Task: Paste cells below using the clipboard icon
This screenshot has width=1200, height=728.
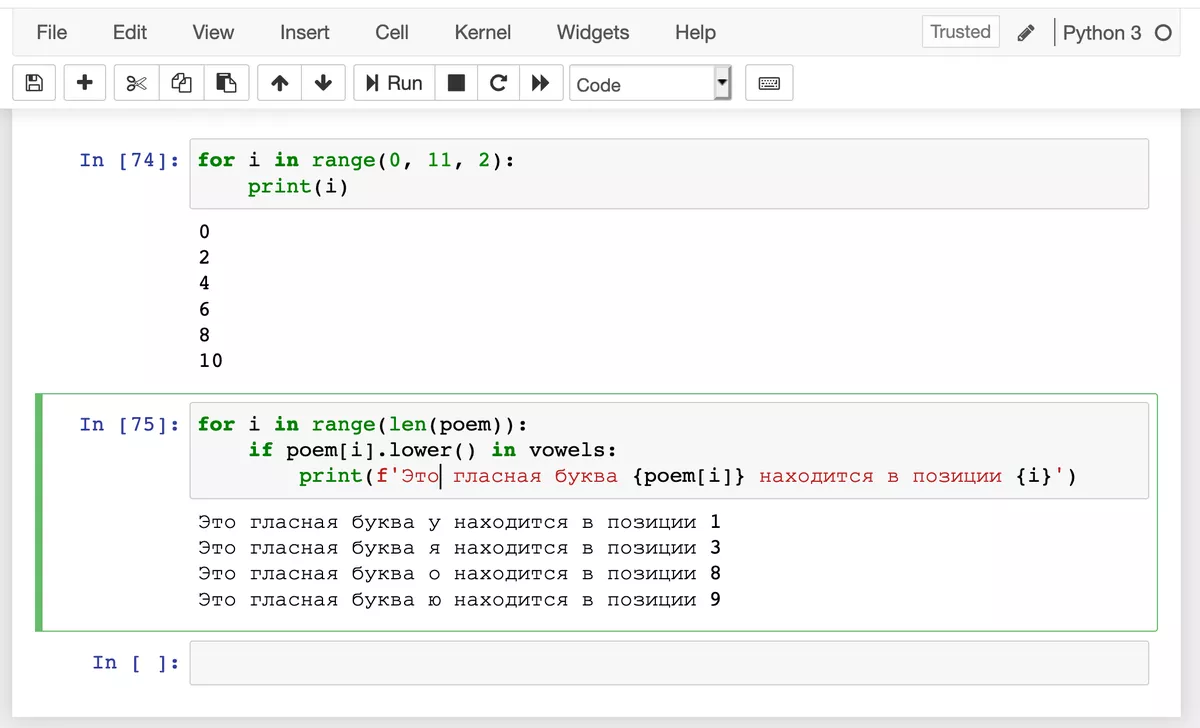Action: pos(227,83)
